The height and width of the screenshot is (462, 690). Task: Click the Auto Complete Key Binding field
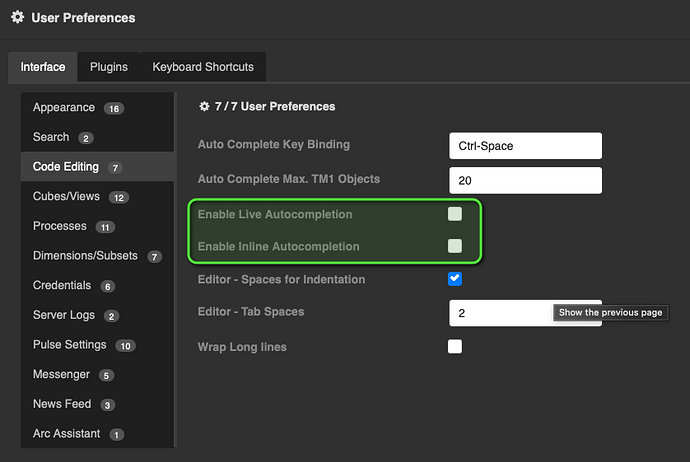pos(525,145)
